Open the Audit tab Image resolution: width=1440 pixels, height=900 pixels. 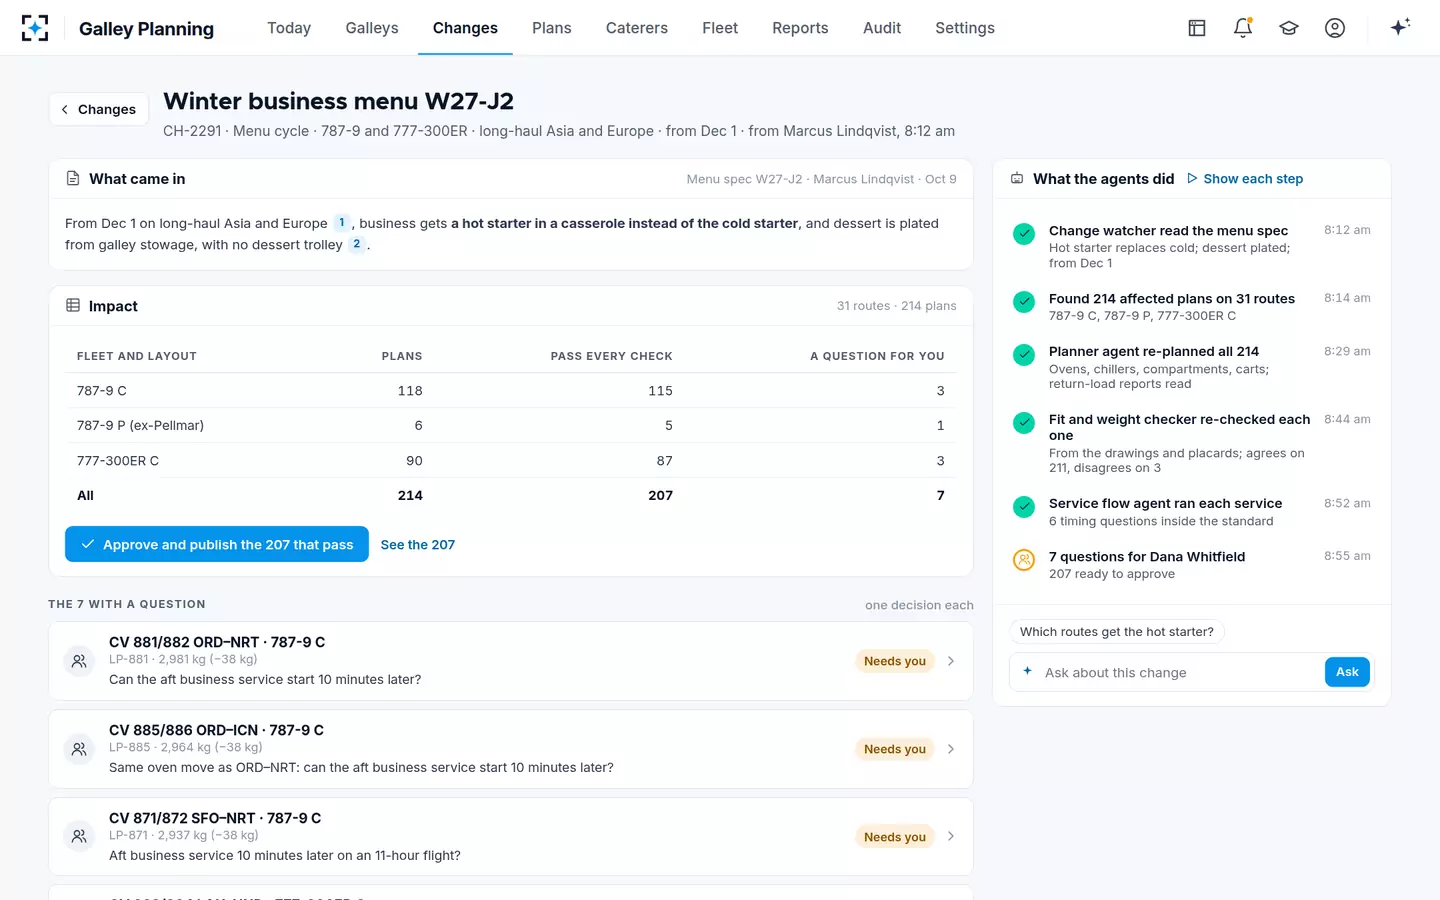coord(882,28)
